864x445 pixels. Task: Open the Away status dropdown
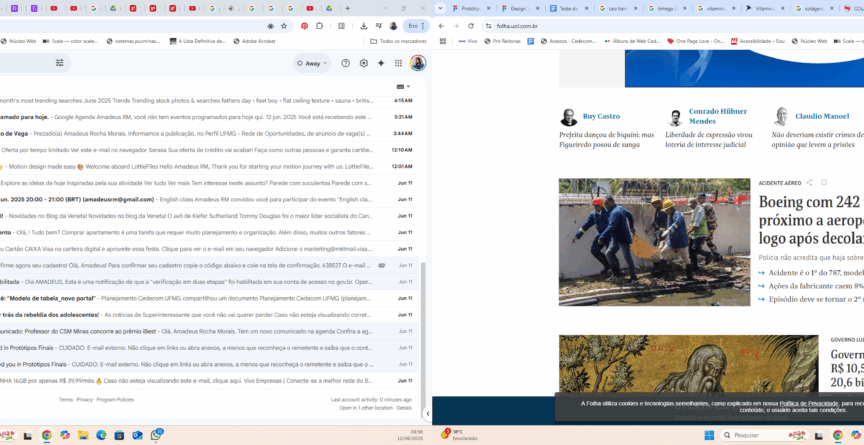(x=312, y=63)
